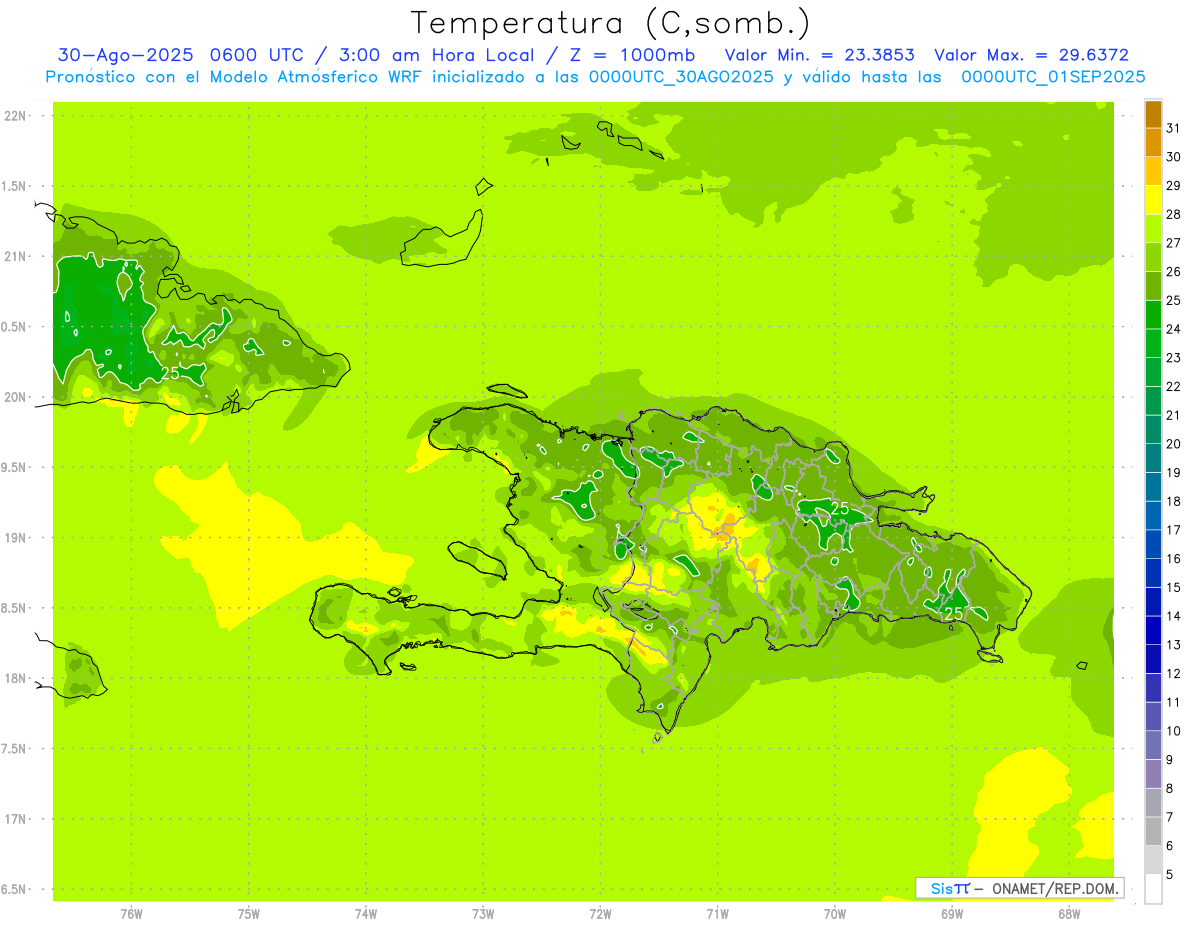The image size is (1200, 927).
Task: Click the '25' contour label near 69W
Action: tap(955, 613)
